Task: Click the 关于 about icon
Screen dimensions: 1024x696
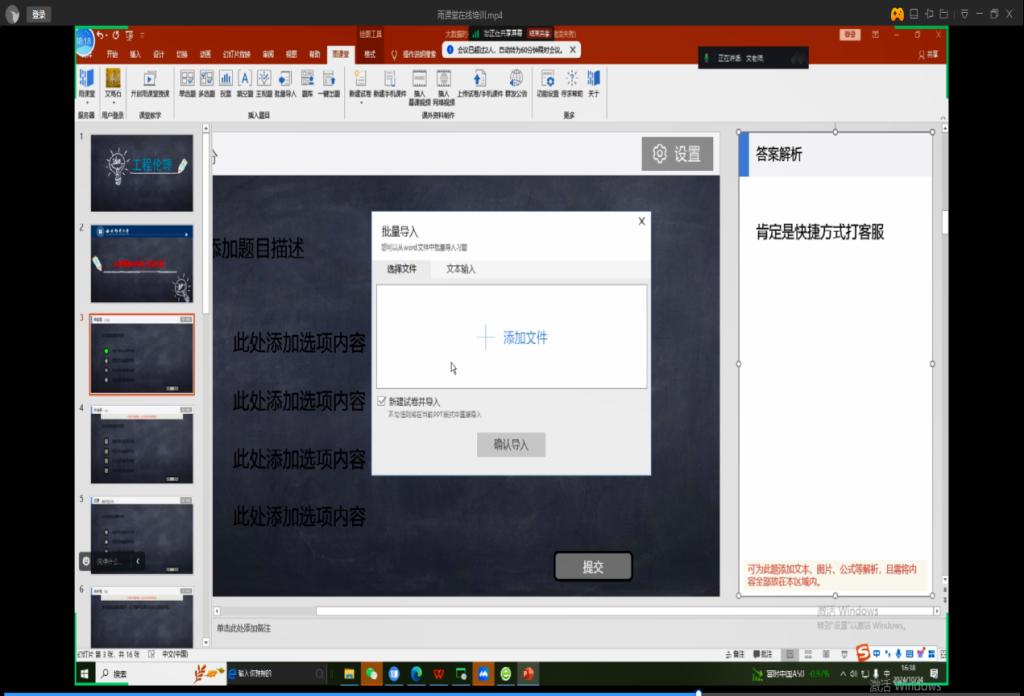Action: (x=593, y=84)
